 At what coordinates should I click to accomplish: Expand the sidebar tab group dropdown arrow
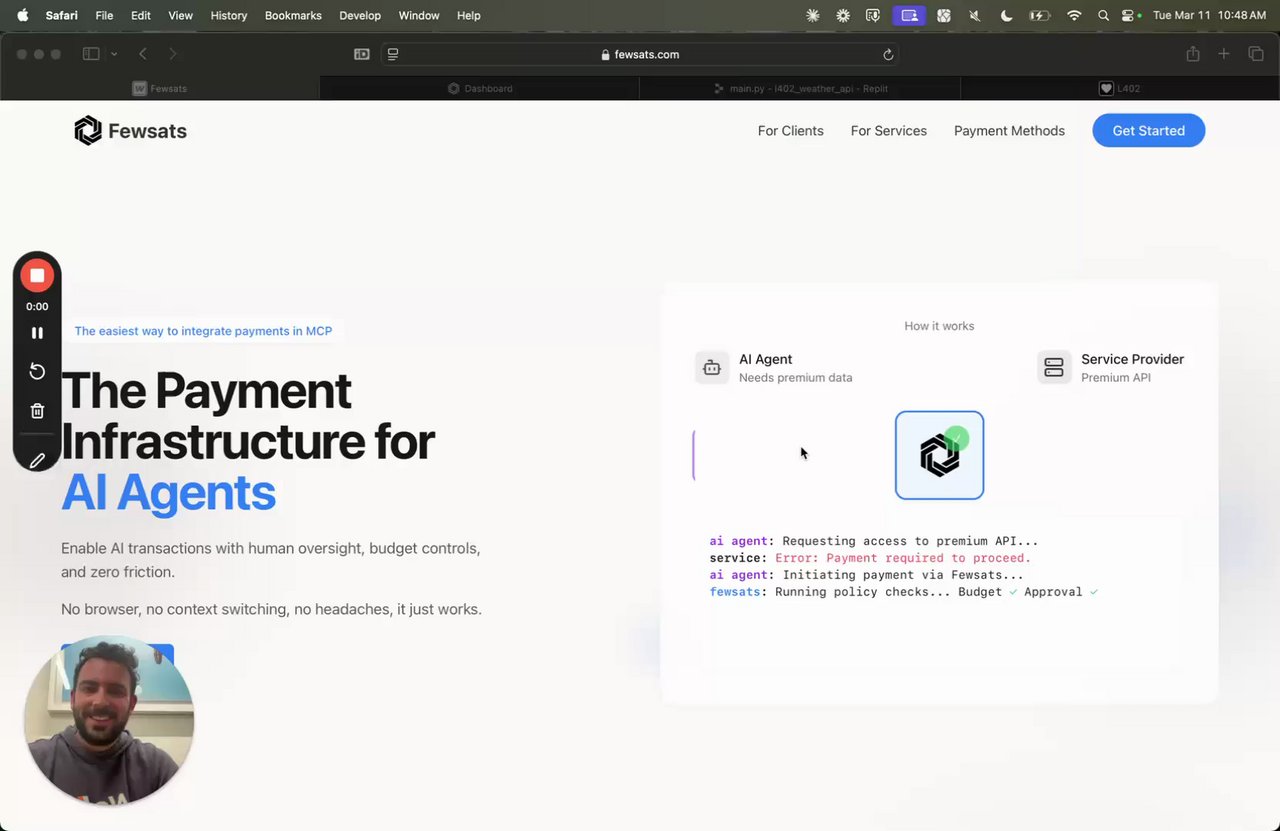[114, 54]
